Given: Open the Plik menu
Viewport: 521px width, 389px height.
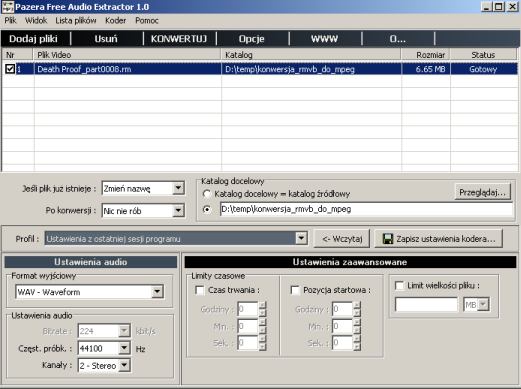Looking at the screenshot, I should (10, 21).
